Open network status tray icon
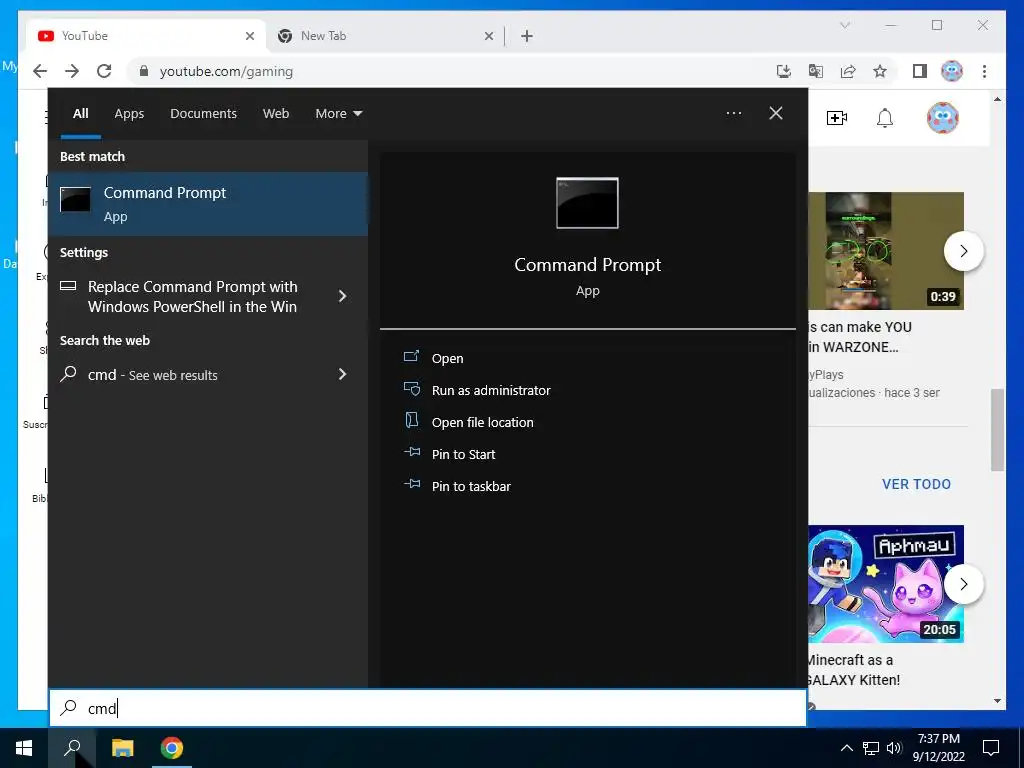 coord(871,748)
